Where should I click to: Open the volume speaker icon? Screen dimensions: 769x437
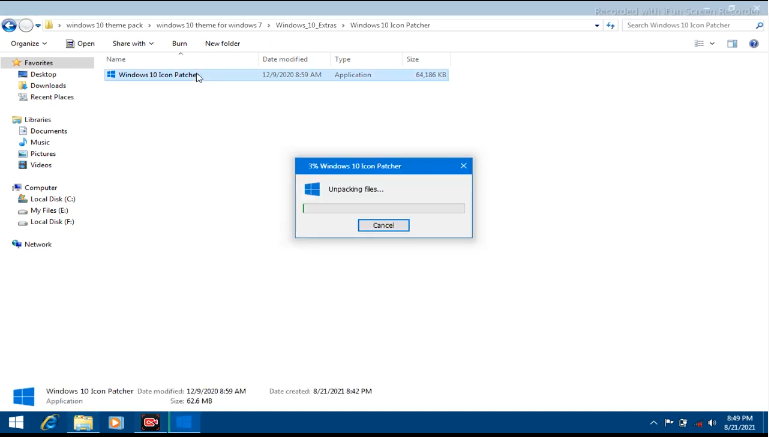coord(712,423)
